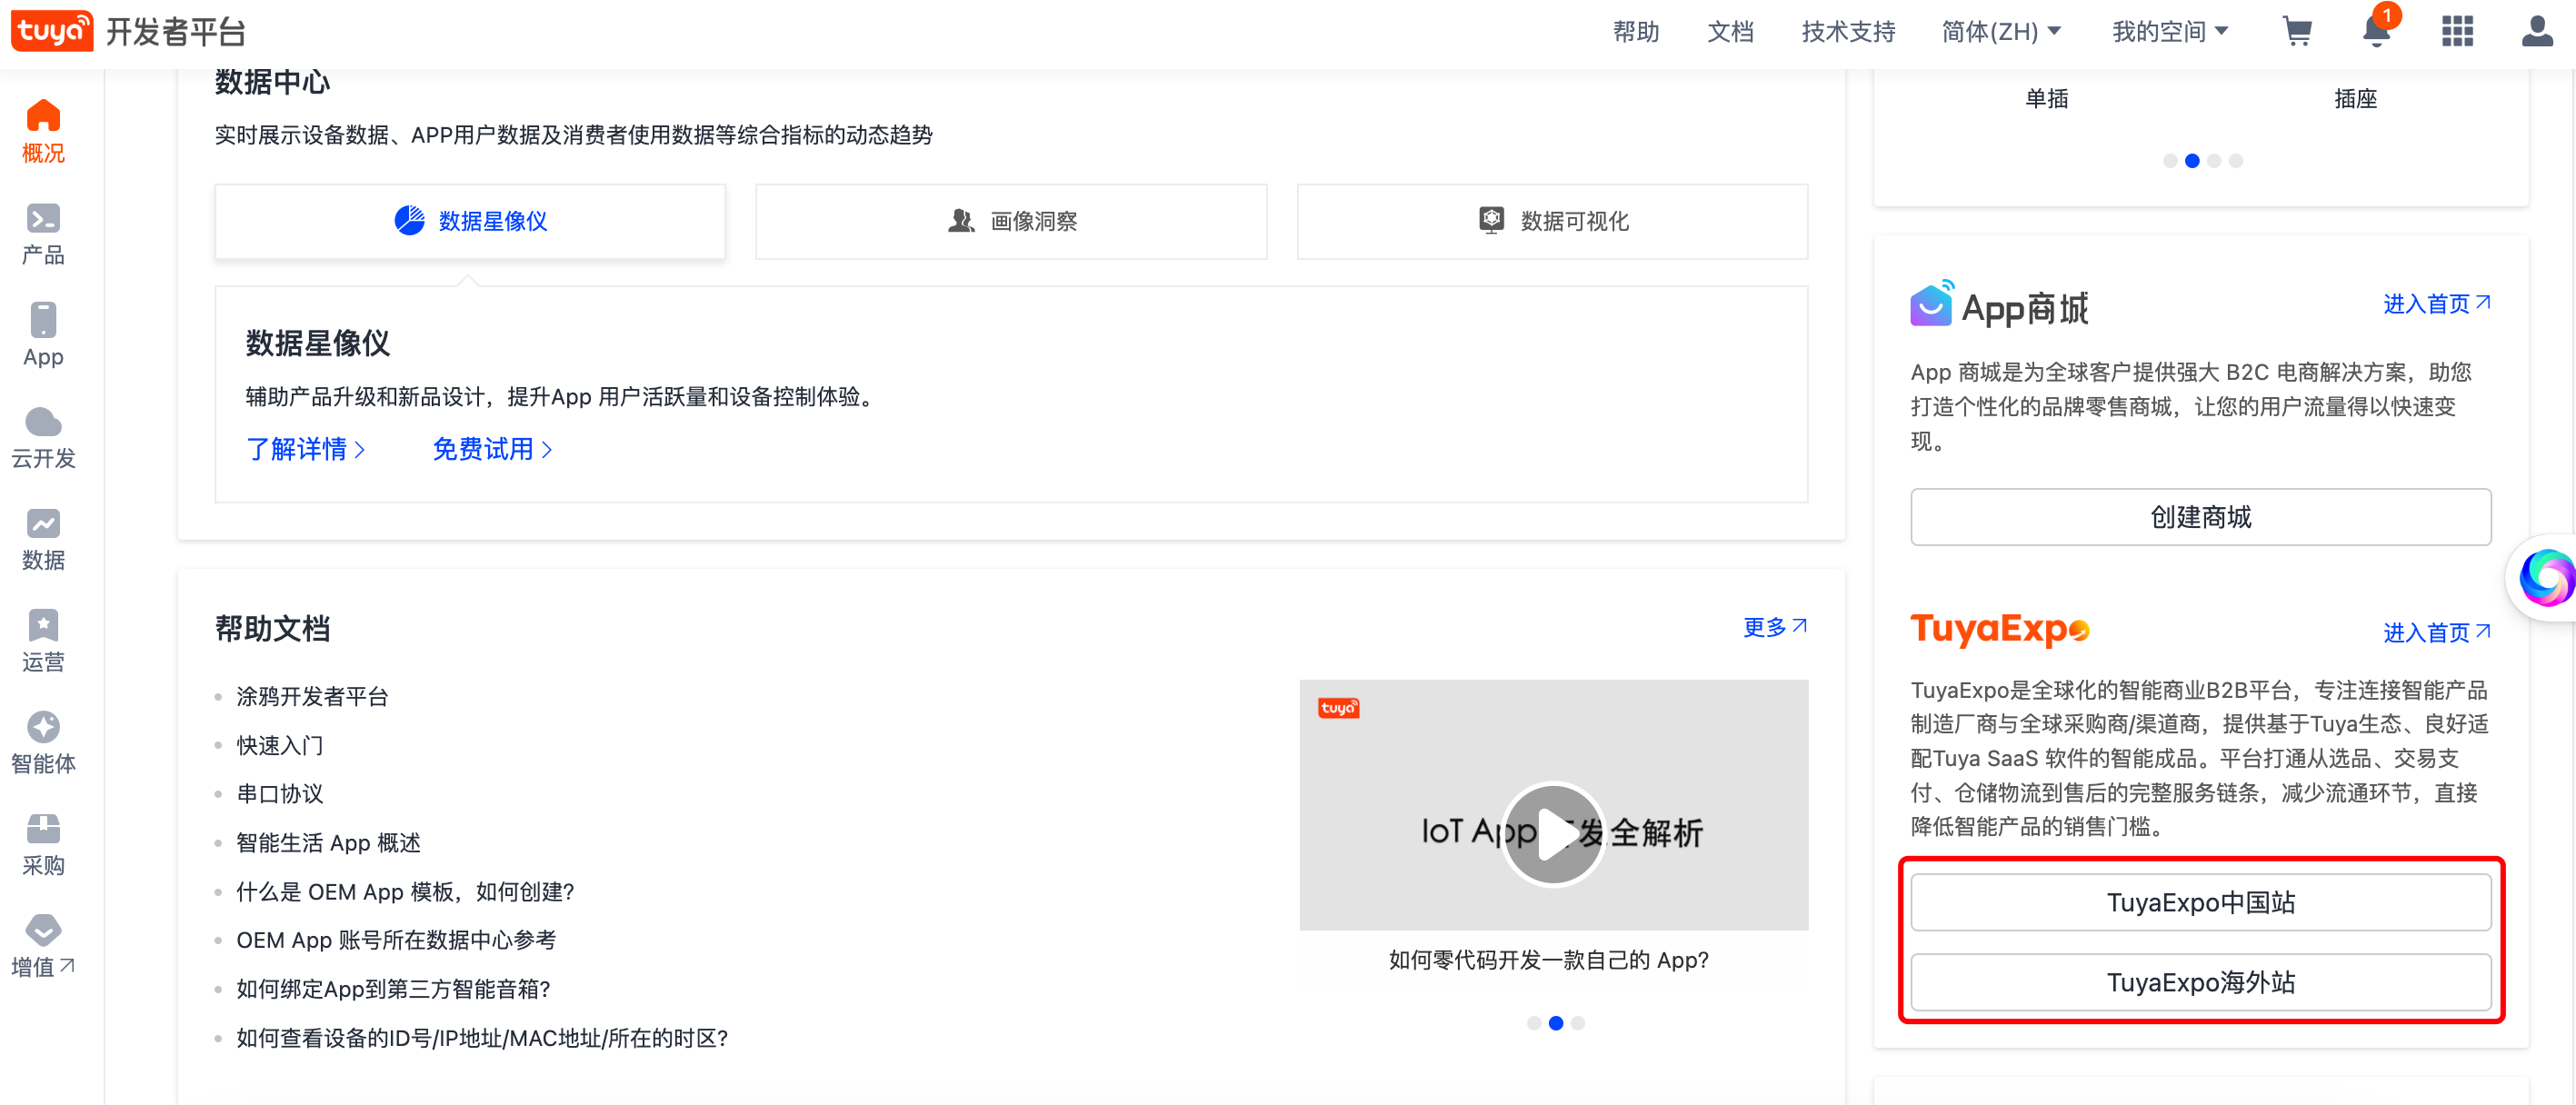Click the Tuya logo in the header
This screenshot has width=2576, height=1105.
[52, 30]
